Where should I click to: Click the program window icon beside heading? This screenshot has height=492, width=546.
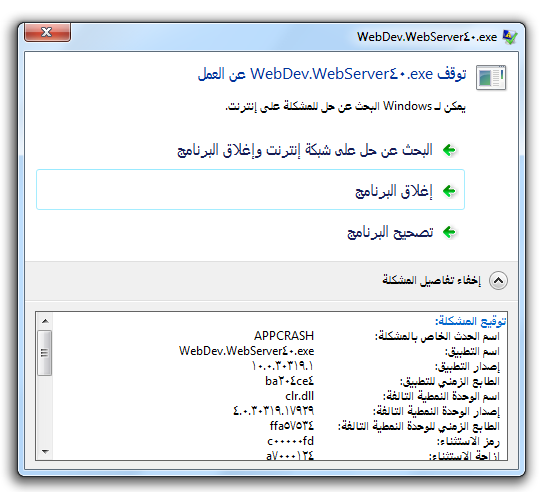click(x=491, y=78)
